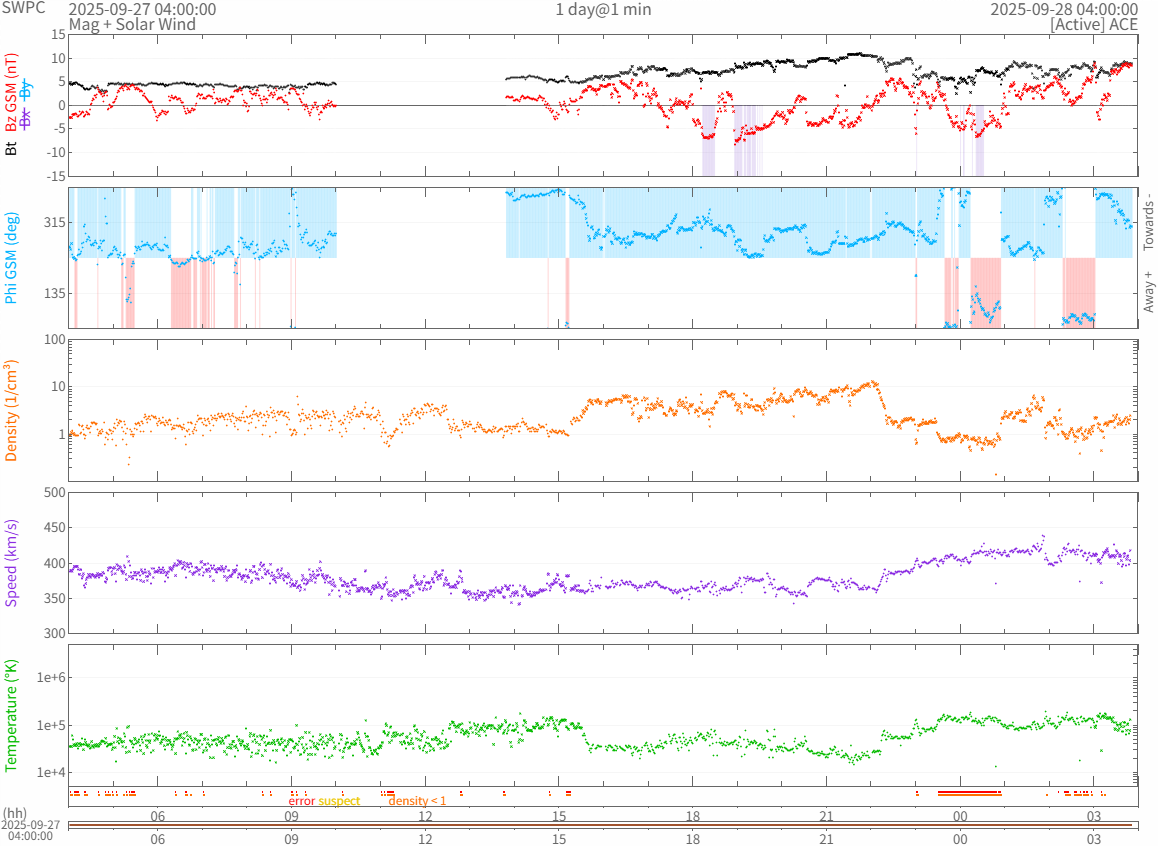The height and width of the screenshot is (846, 1158).
Task: Click the yellow 'suspect' legend label
Action: (339, 801)
